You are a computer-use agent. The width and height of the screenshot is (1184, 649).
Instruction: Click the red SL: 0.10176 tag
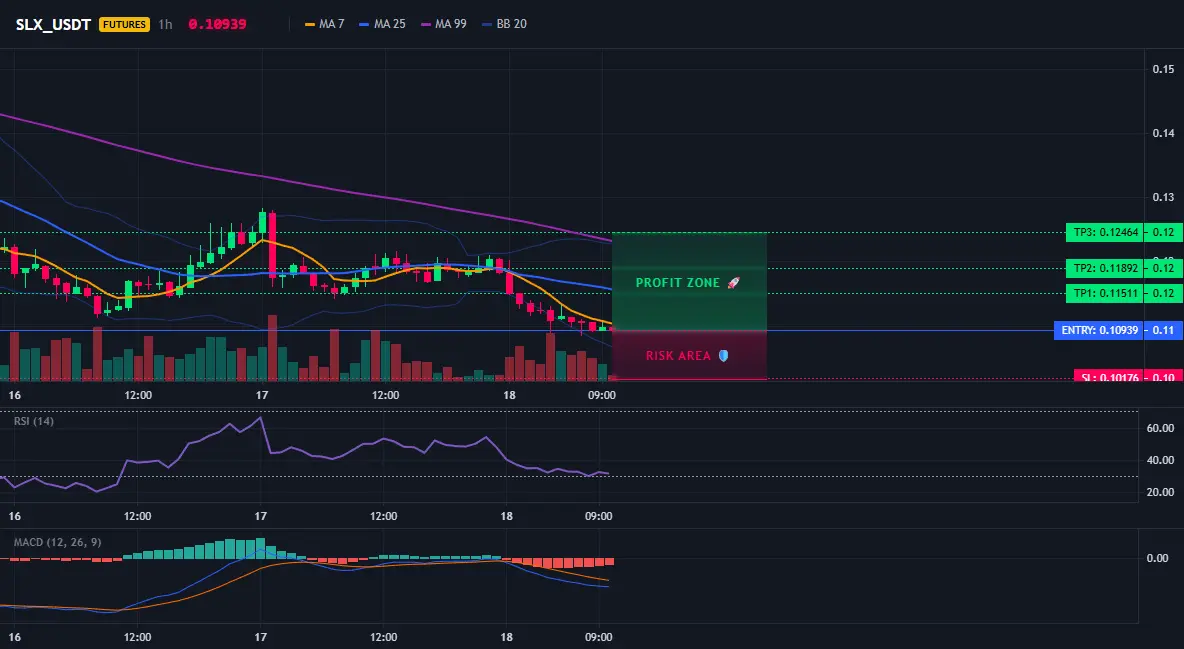click(1108, 376)
